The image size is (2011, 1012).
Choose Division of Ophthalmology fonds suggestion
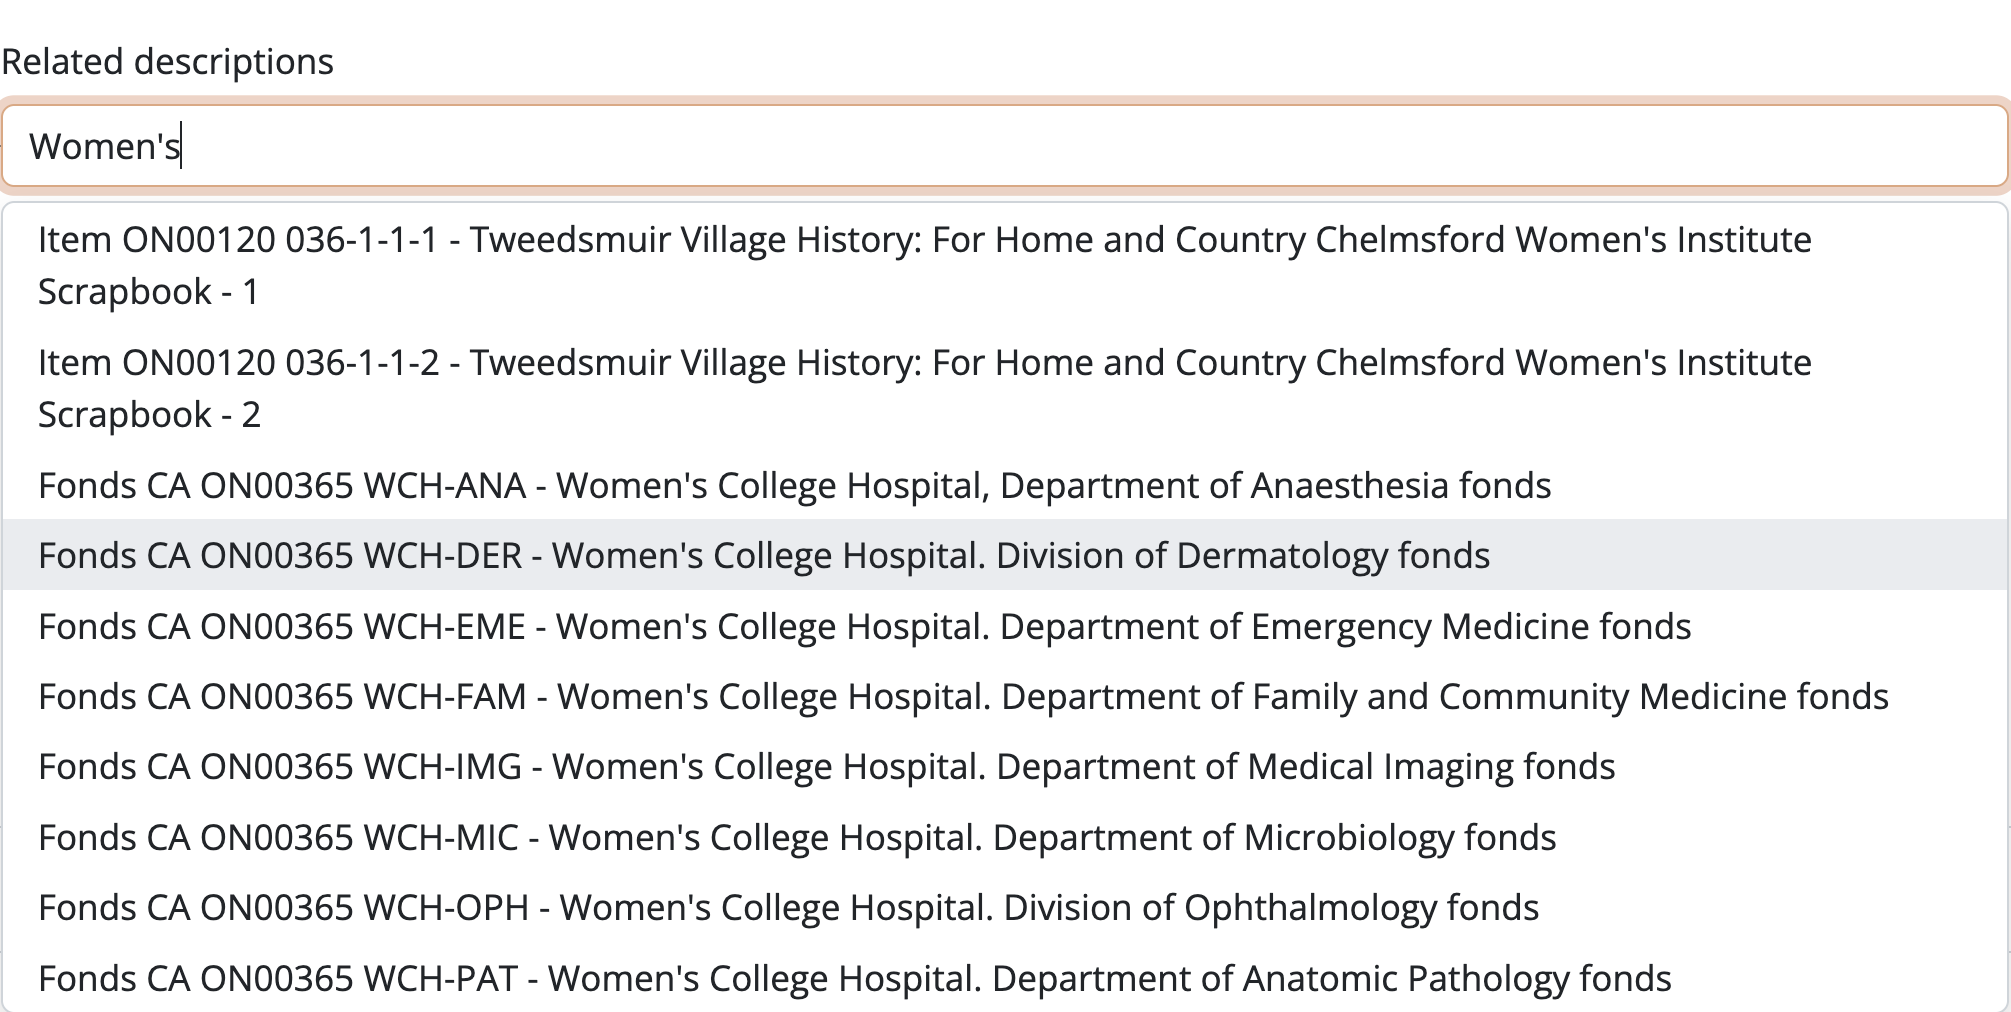pos(788,907)
